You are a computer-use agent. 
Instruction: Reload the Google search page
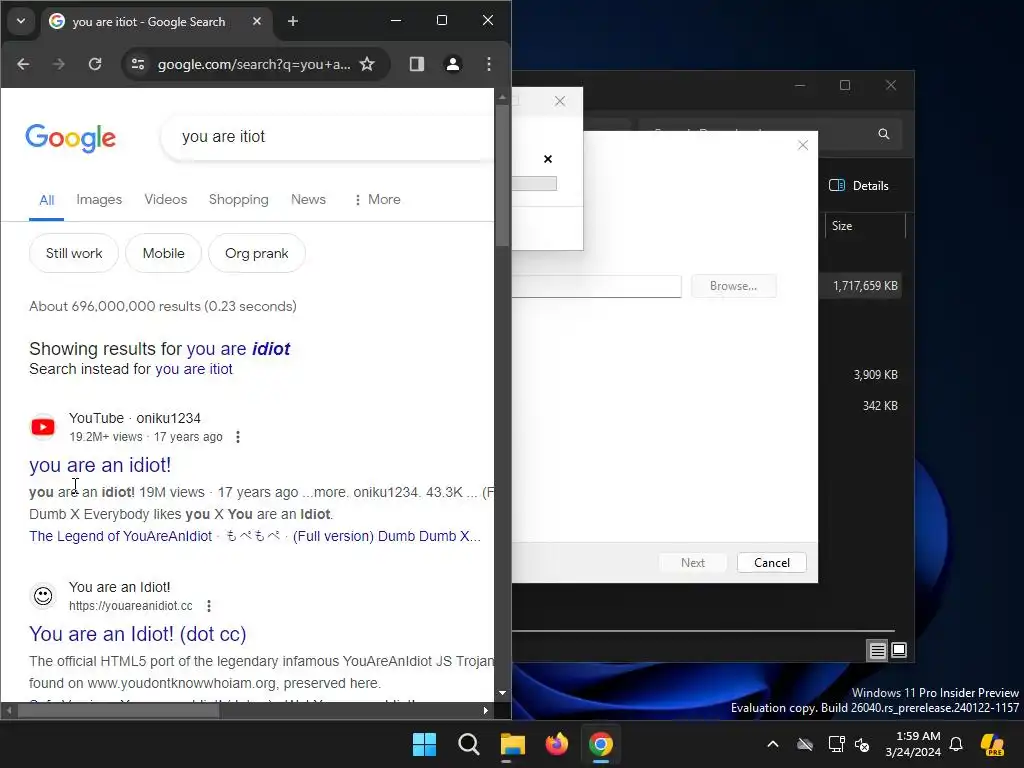click(95, 64)
